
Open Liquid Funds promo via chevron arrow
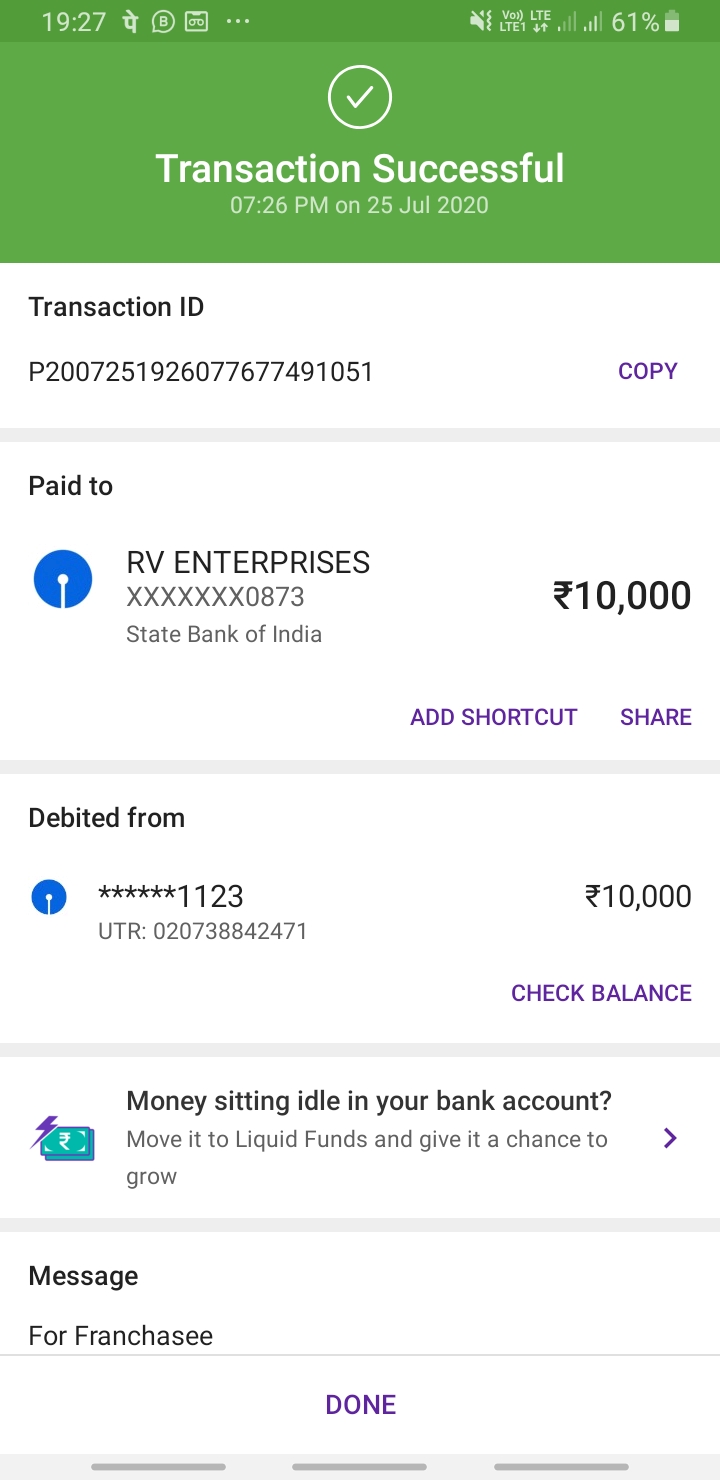(x=671, y=1138)
